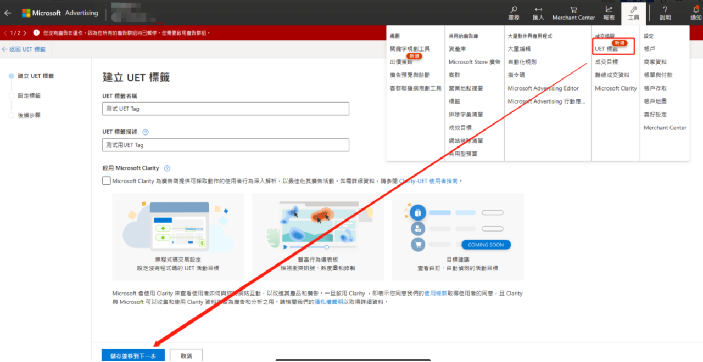Open the Clarity-UET user guide link
703x362 pixels.
pyautogui.click(x=429, y=181)
